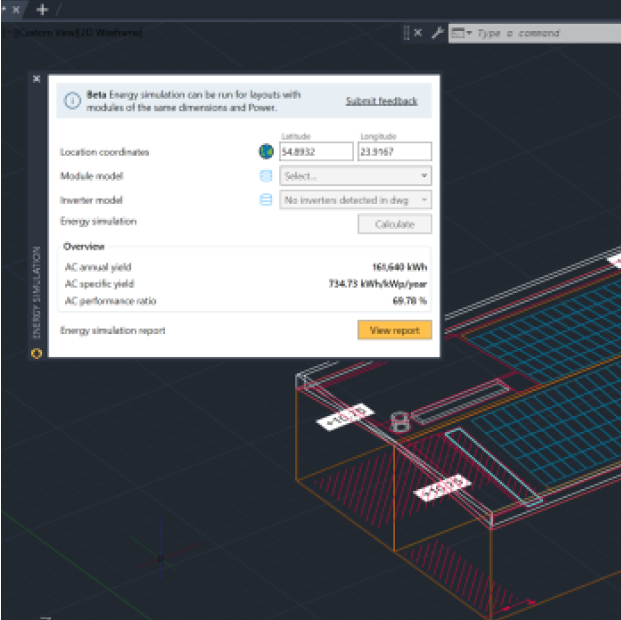The image size is (621, 620).
Task: Click the View report button
Action: point(394,330)
